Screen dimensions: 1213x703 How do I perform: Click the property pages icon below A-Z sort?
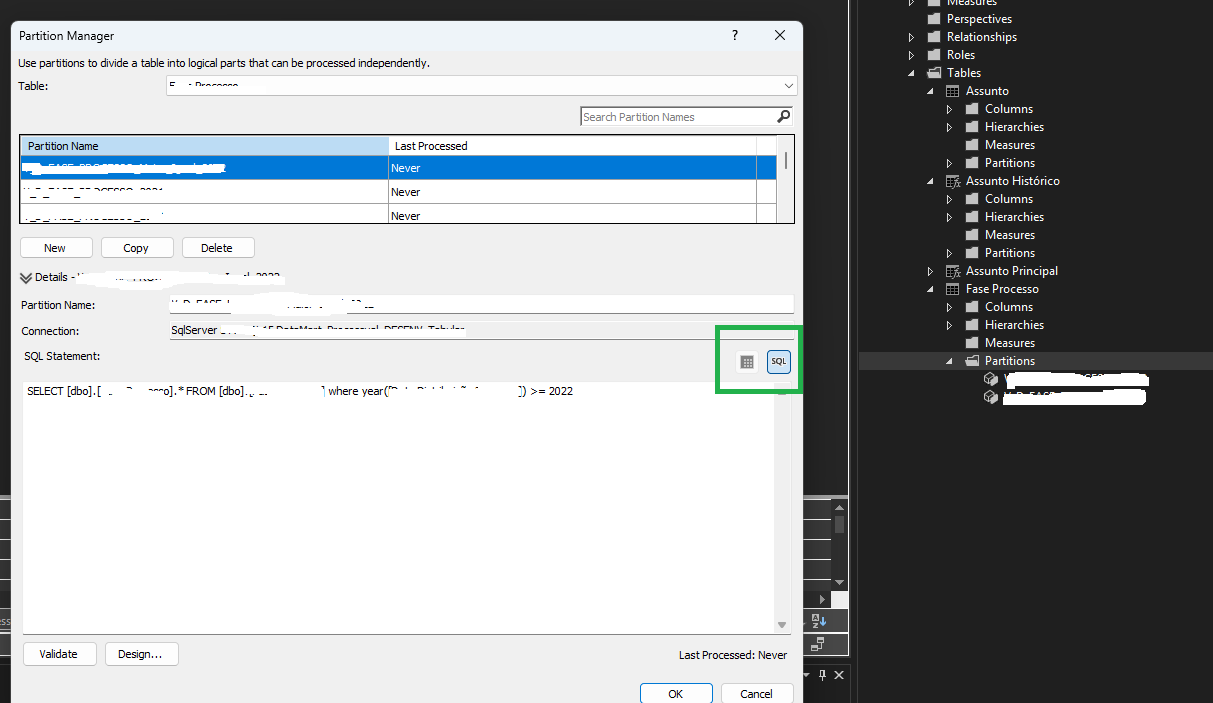click(818, 643)
